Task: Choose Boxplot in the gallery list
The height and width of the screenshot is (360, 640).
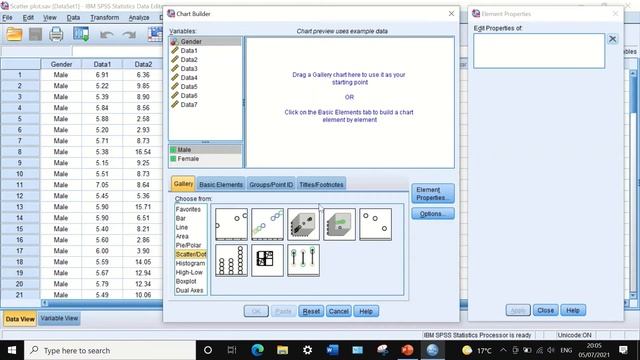Action: (x=186, y=281)
